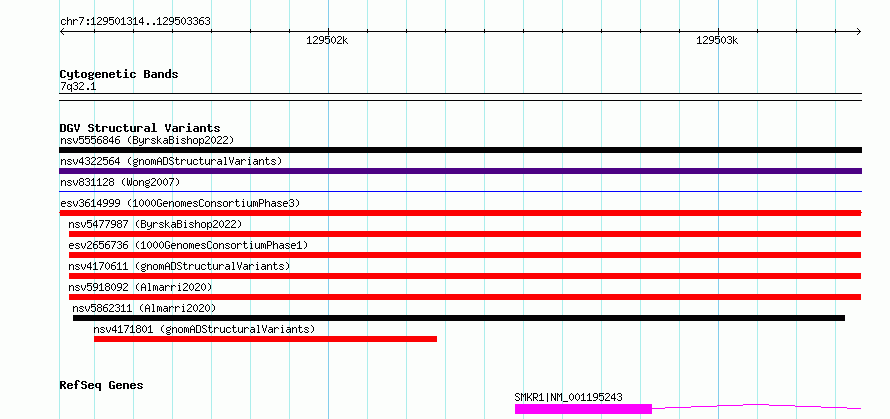
Task: Click the 129502k ruler tick label
Action: click(x=327, y=40)
